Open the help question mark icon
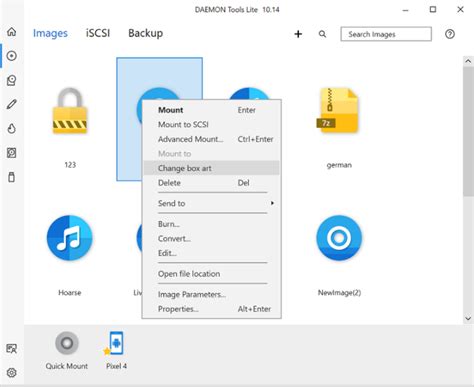Screen dimensions: 474x387 (450, 34)
